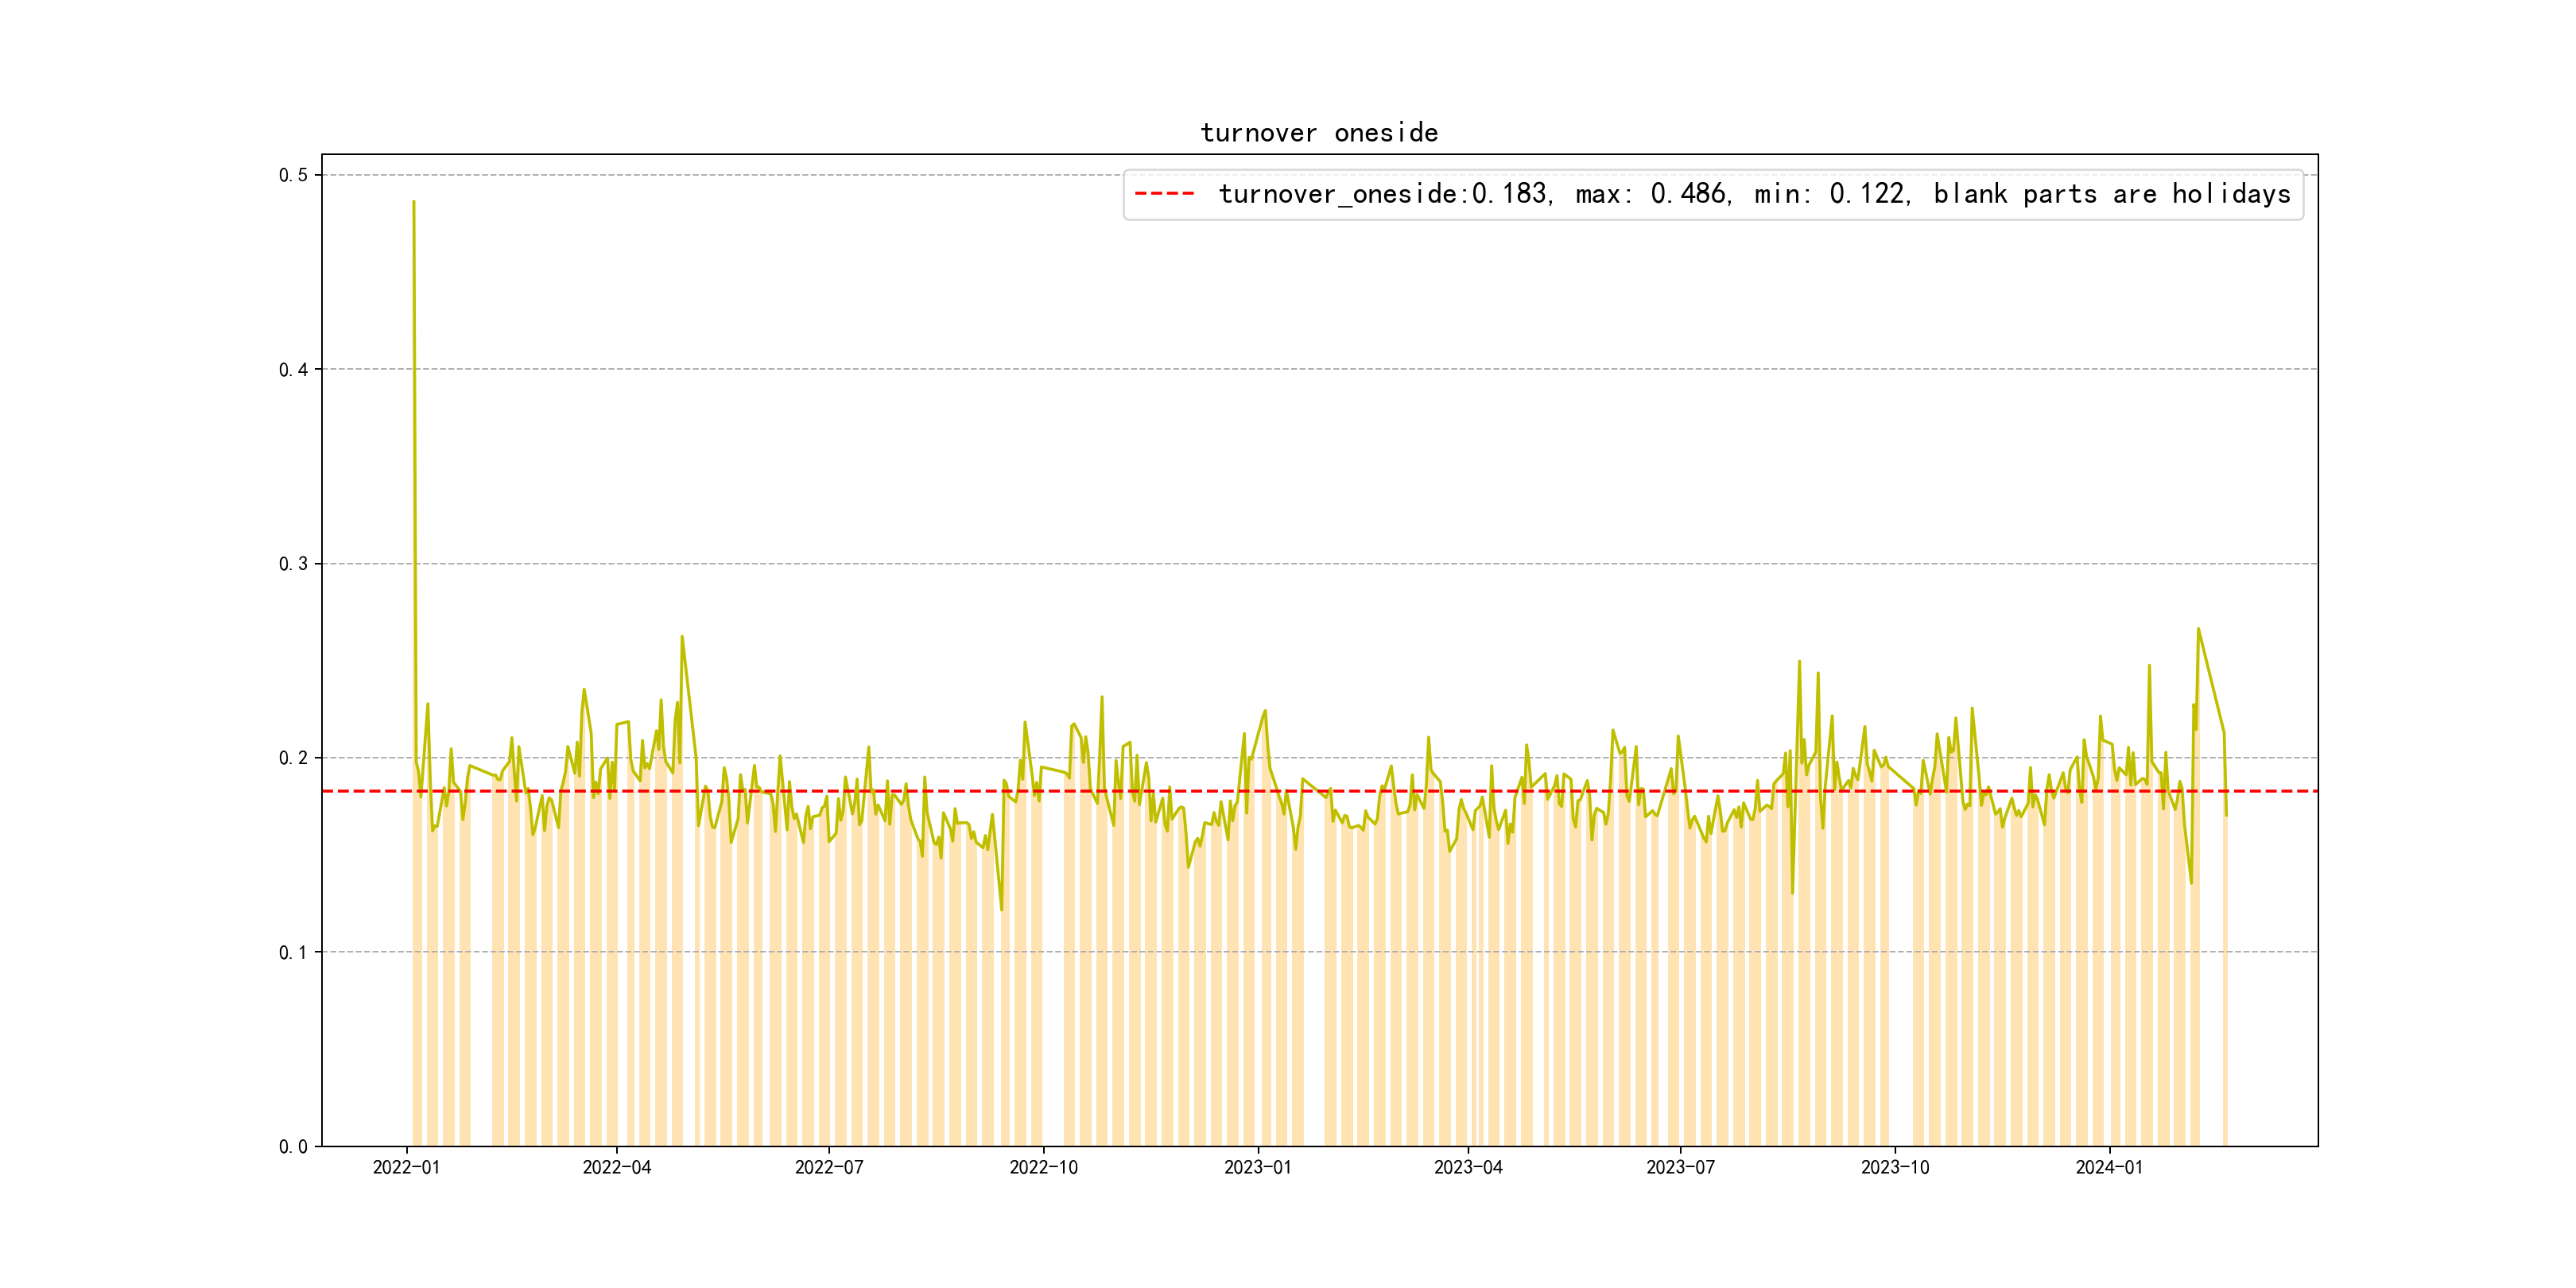Click the 0.5 y-axis tick label
This screenshot has width=2576, height=1288.
pyautogui.click(x=293, y=175)
